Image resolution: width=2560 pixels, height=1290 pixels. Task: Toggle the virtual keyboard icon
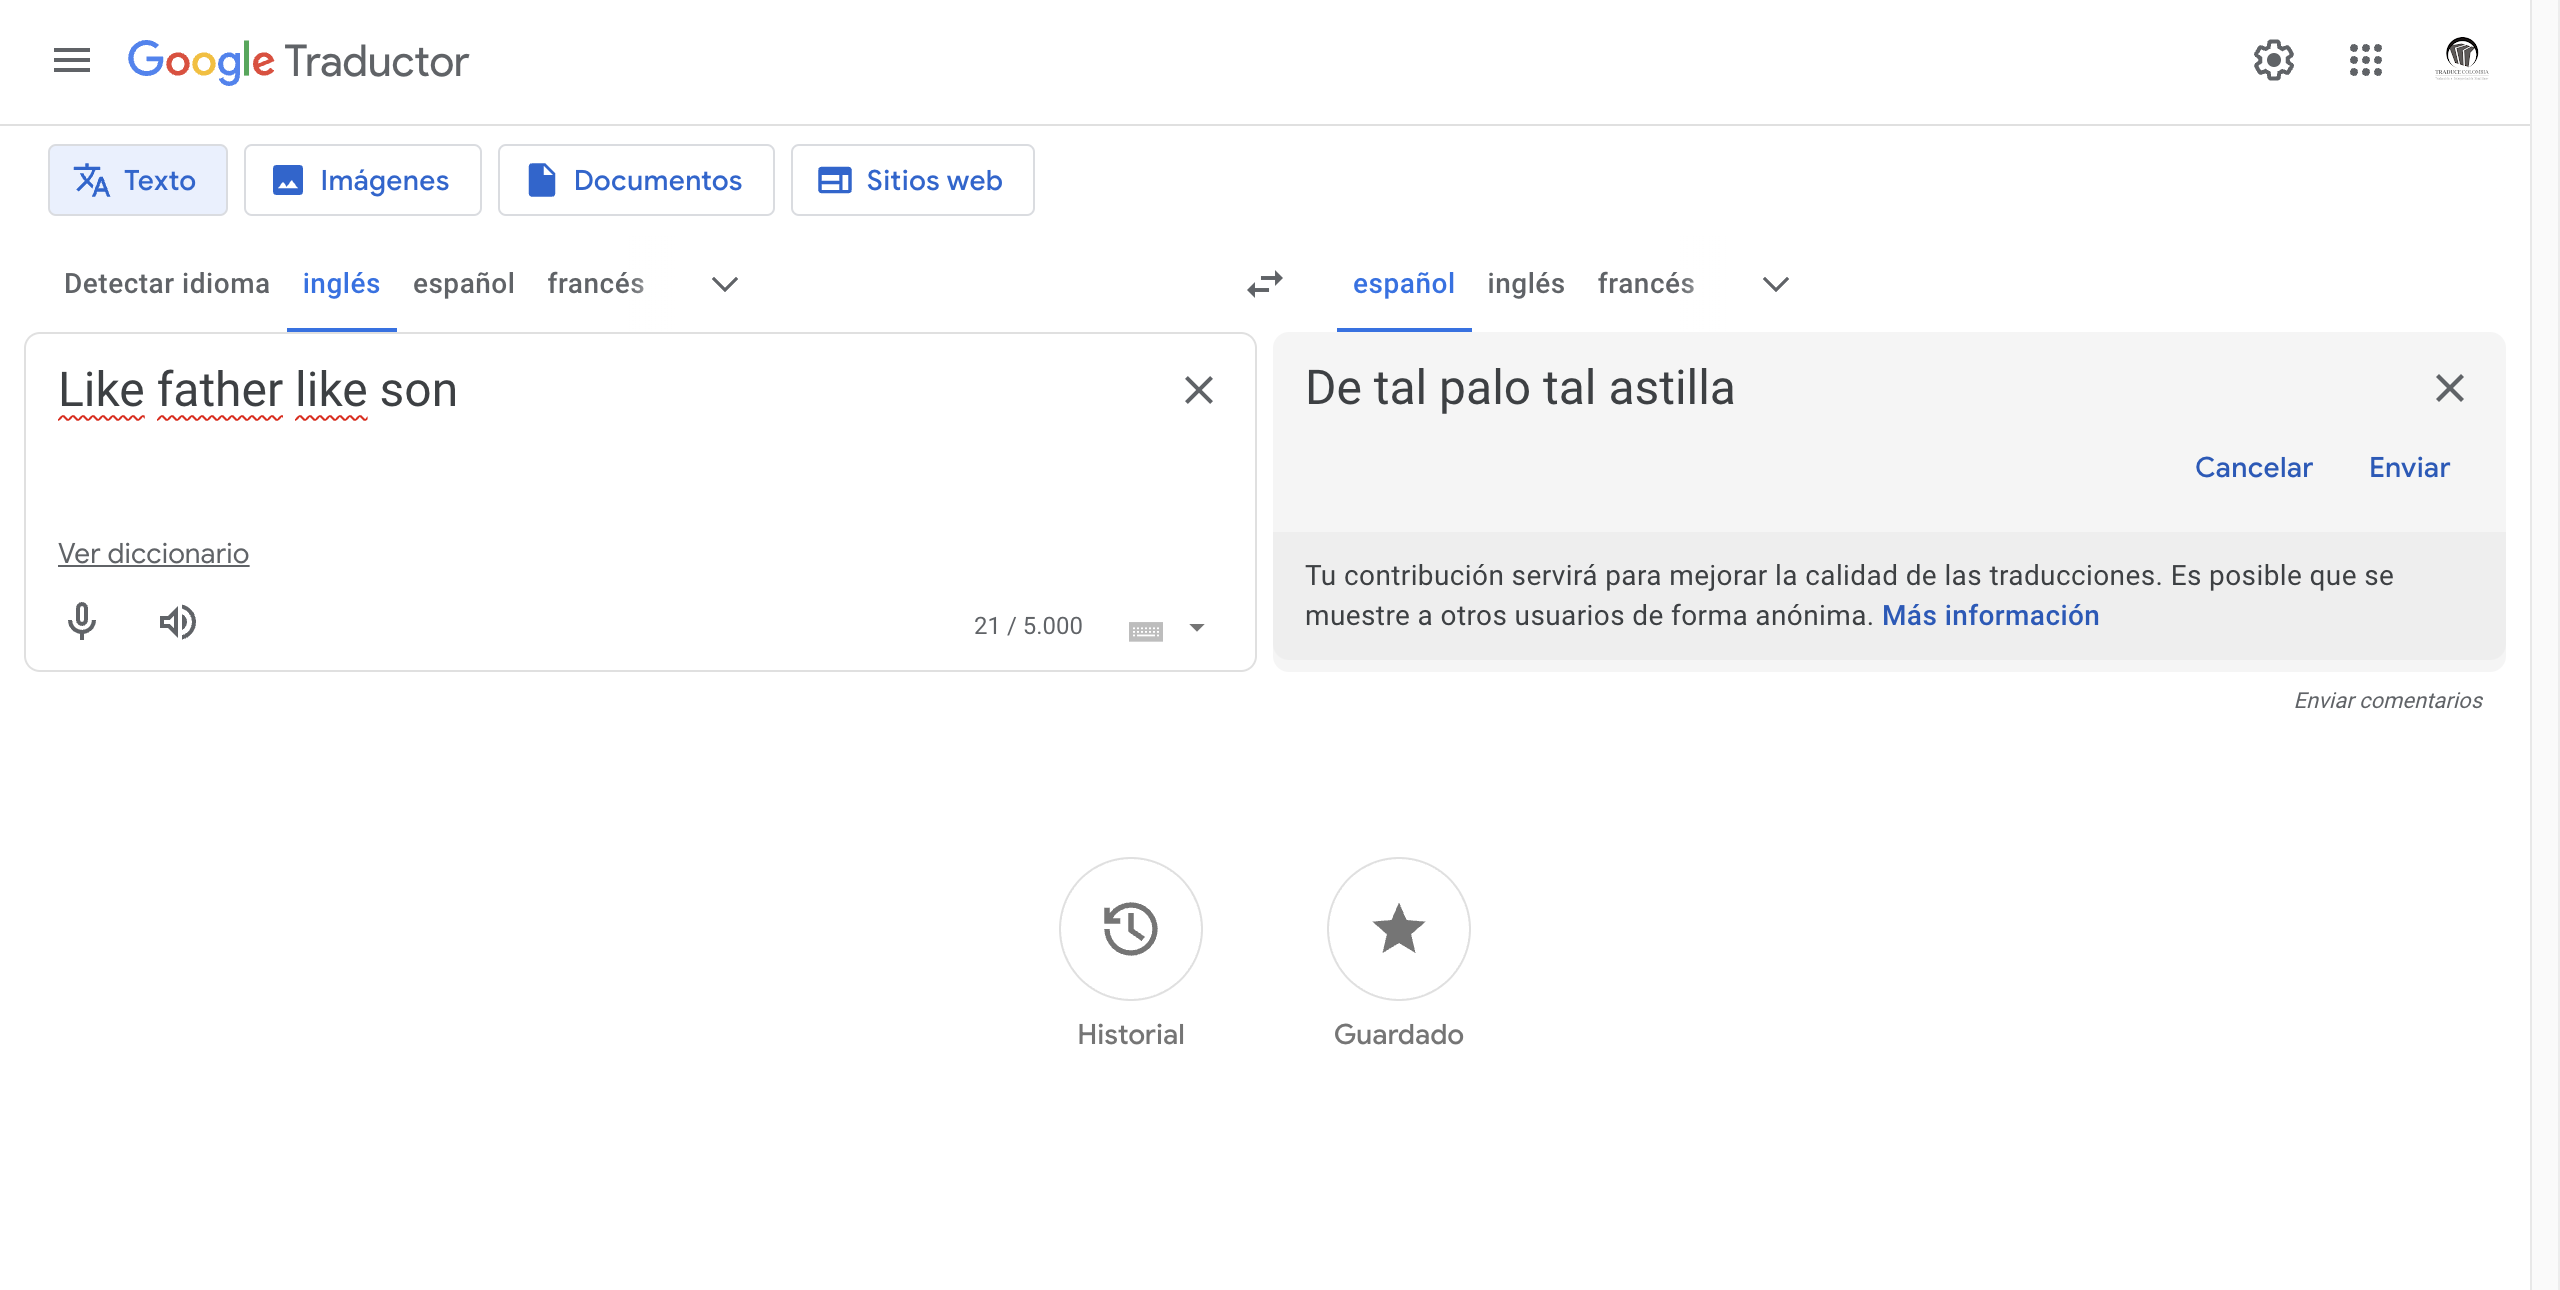coord(1146,630)
